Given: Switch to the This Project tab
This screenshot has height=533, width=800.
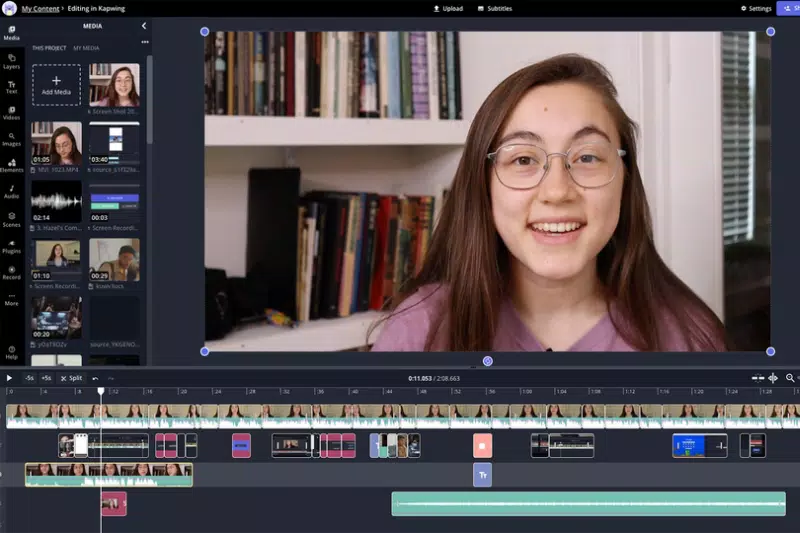Looking at the screenshot, I should point(48,48).
